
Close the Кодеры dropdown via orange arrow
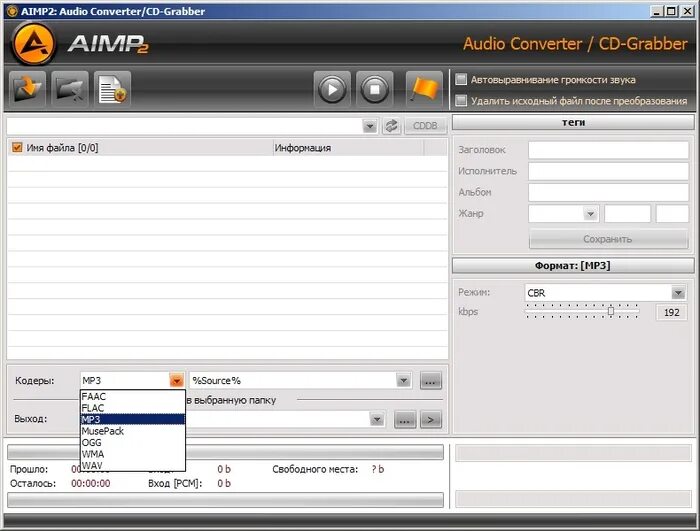point(177,380)
